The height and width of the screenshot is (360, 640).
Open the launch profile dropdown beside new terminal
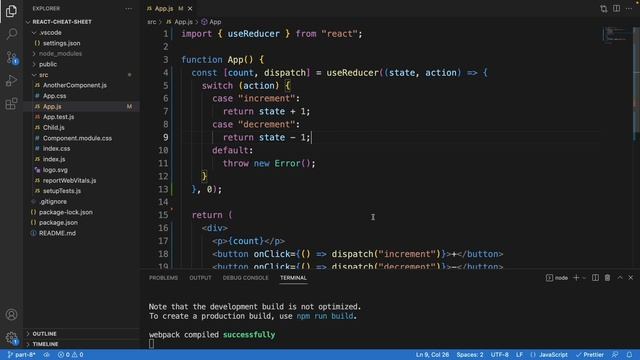[x=584, y=278]
